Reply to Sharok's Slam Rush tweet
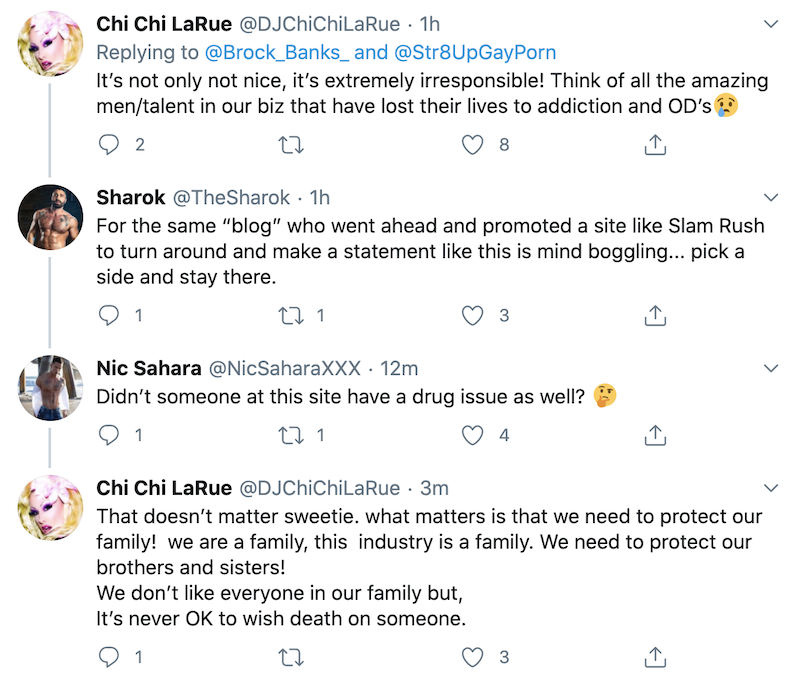This screenshot has width=800, height=682. click(x=109, y=316)
